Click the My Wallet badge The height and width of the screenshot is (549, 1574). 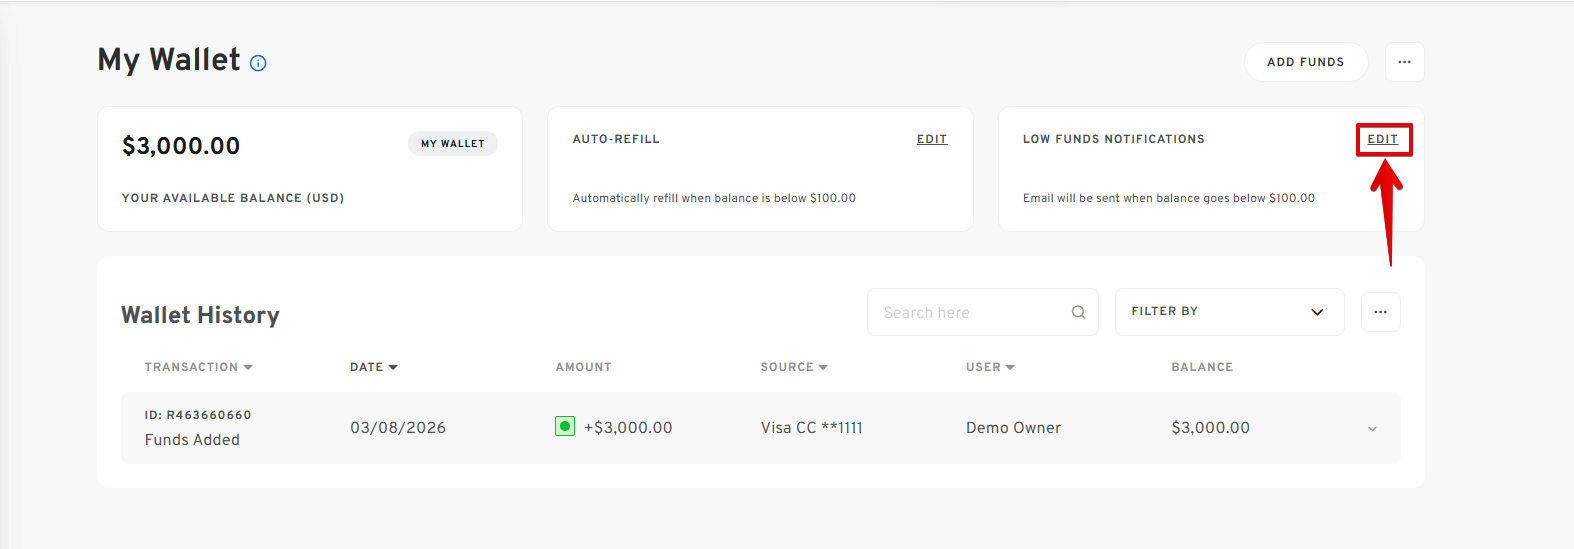(x=452, y=144)
